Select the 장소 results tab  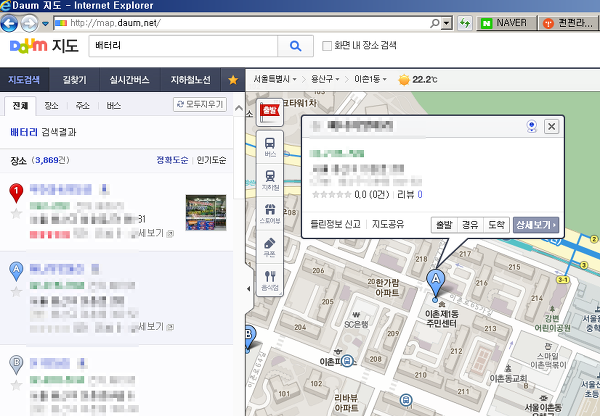[51, 106]
